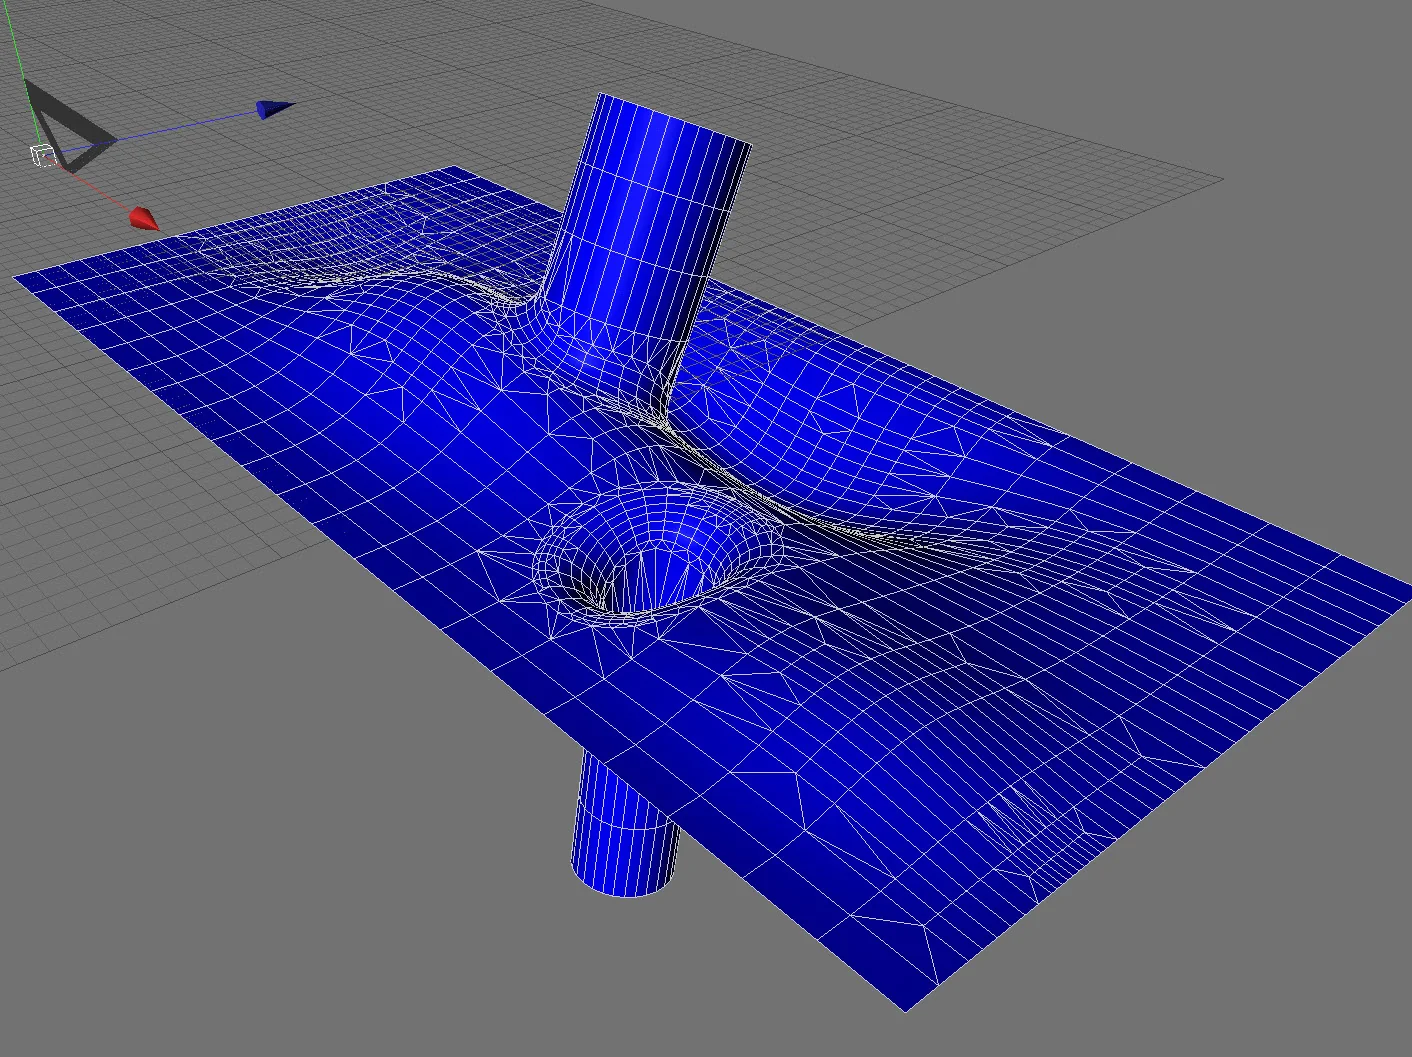Click the blue axis arrowhead of the gizmo
The width and height of the screenshot is (1412, 1057).
point(274,109)
